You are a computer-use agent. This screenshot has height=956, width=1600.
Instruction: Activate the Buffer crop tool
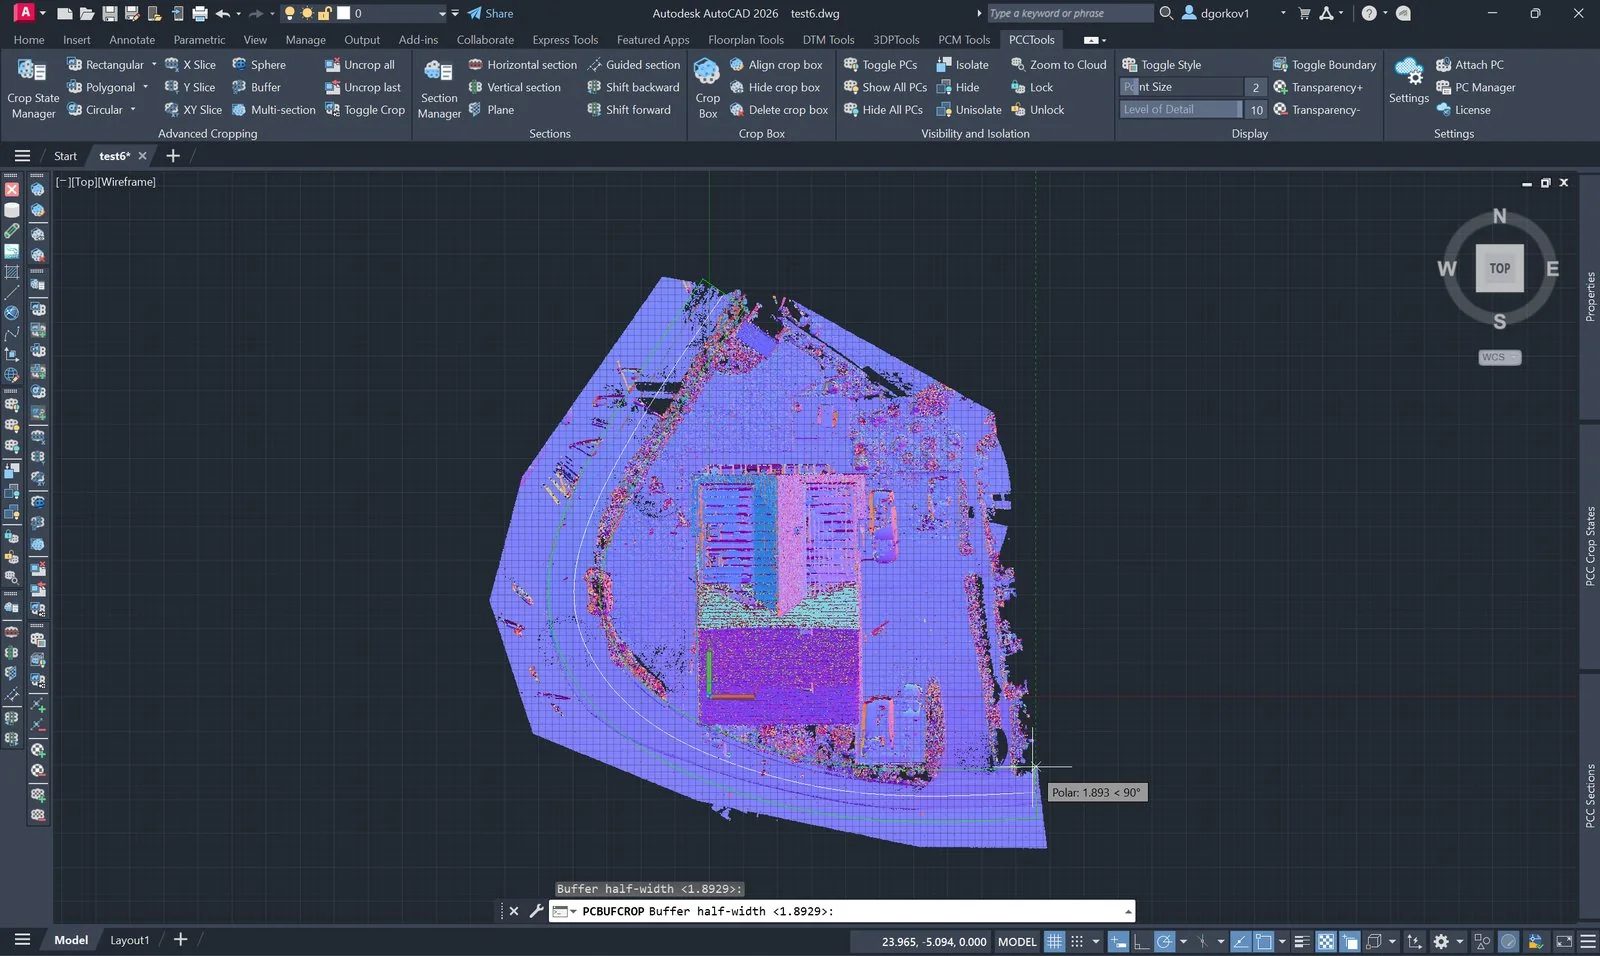(256, 87)
